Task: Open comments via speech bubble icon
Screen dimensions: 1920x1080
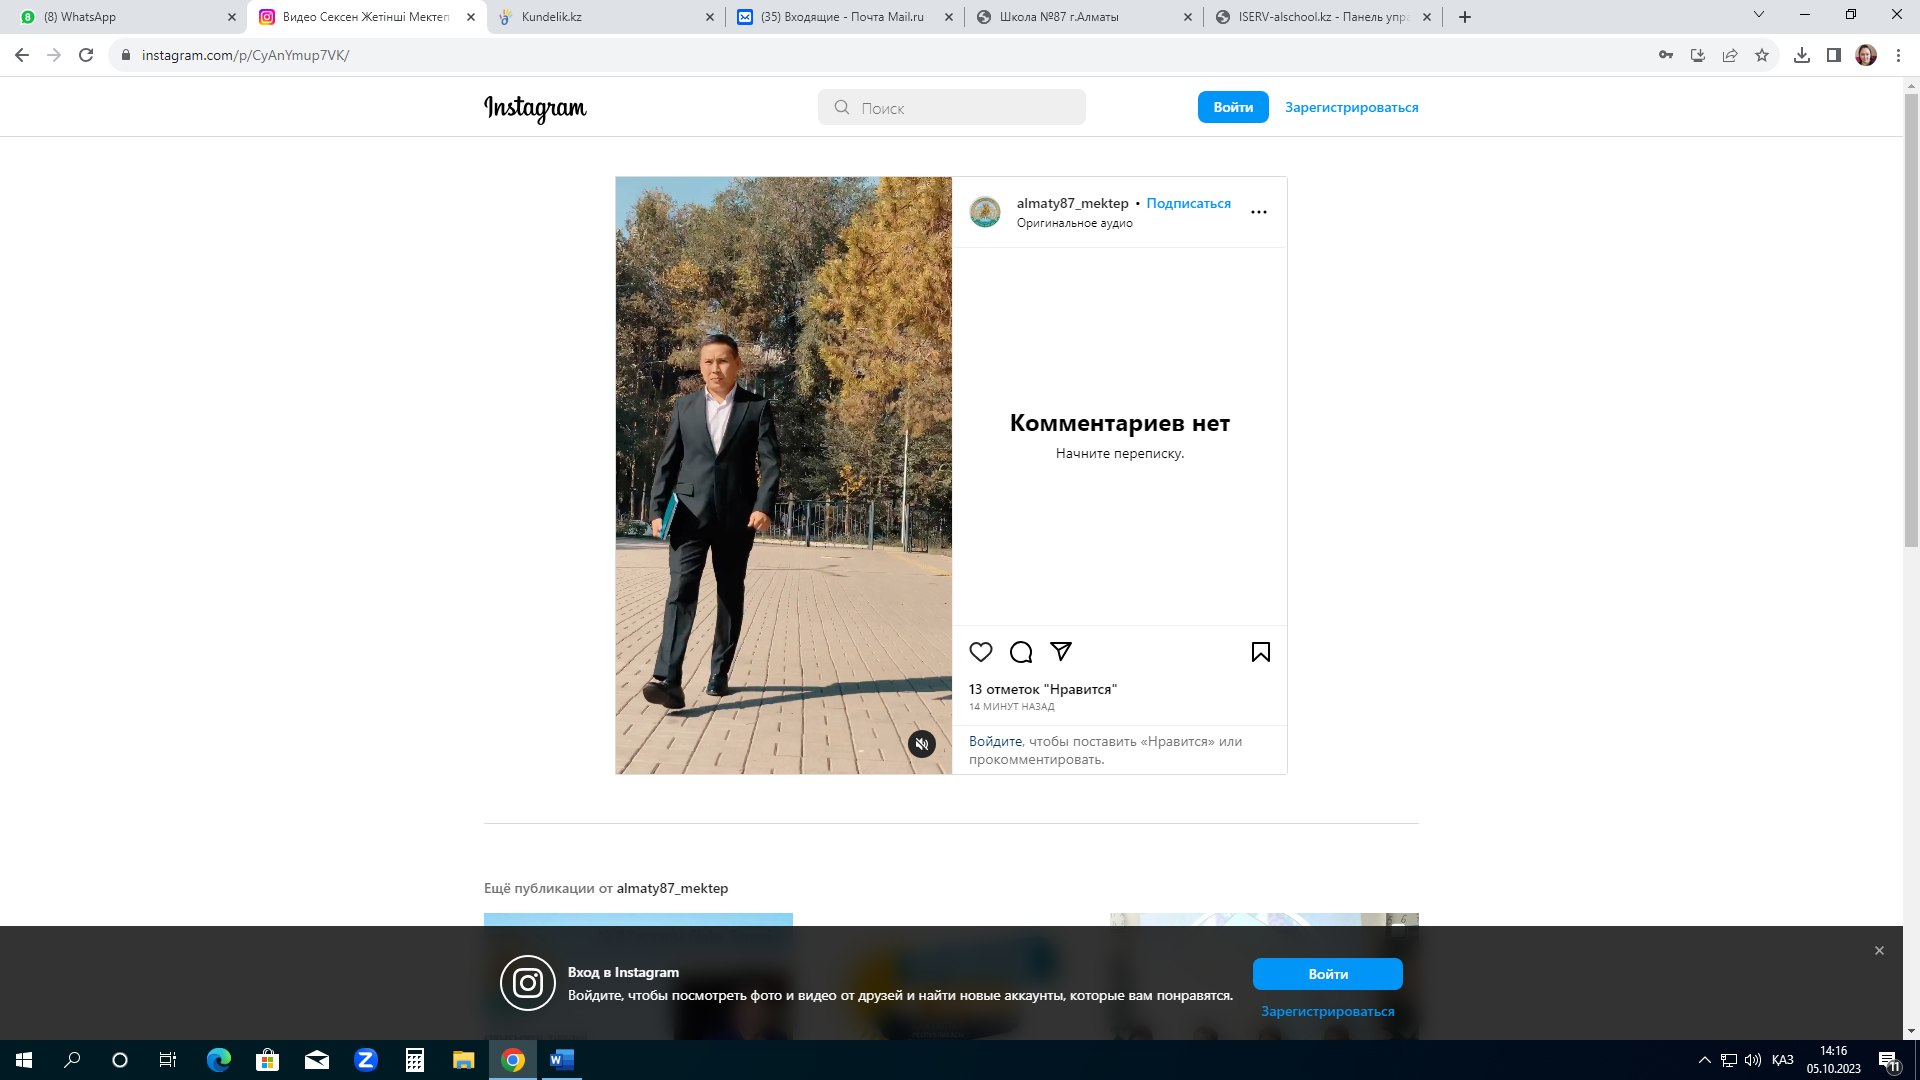Action: click(1021, 652)
